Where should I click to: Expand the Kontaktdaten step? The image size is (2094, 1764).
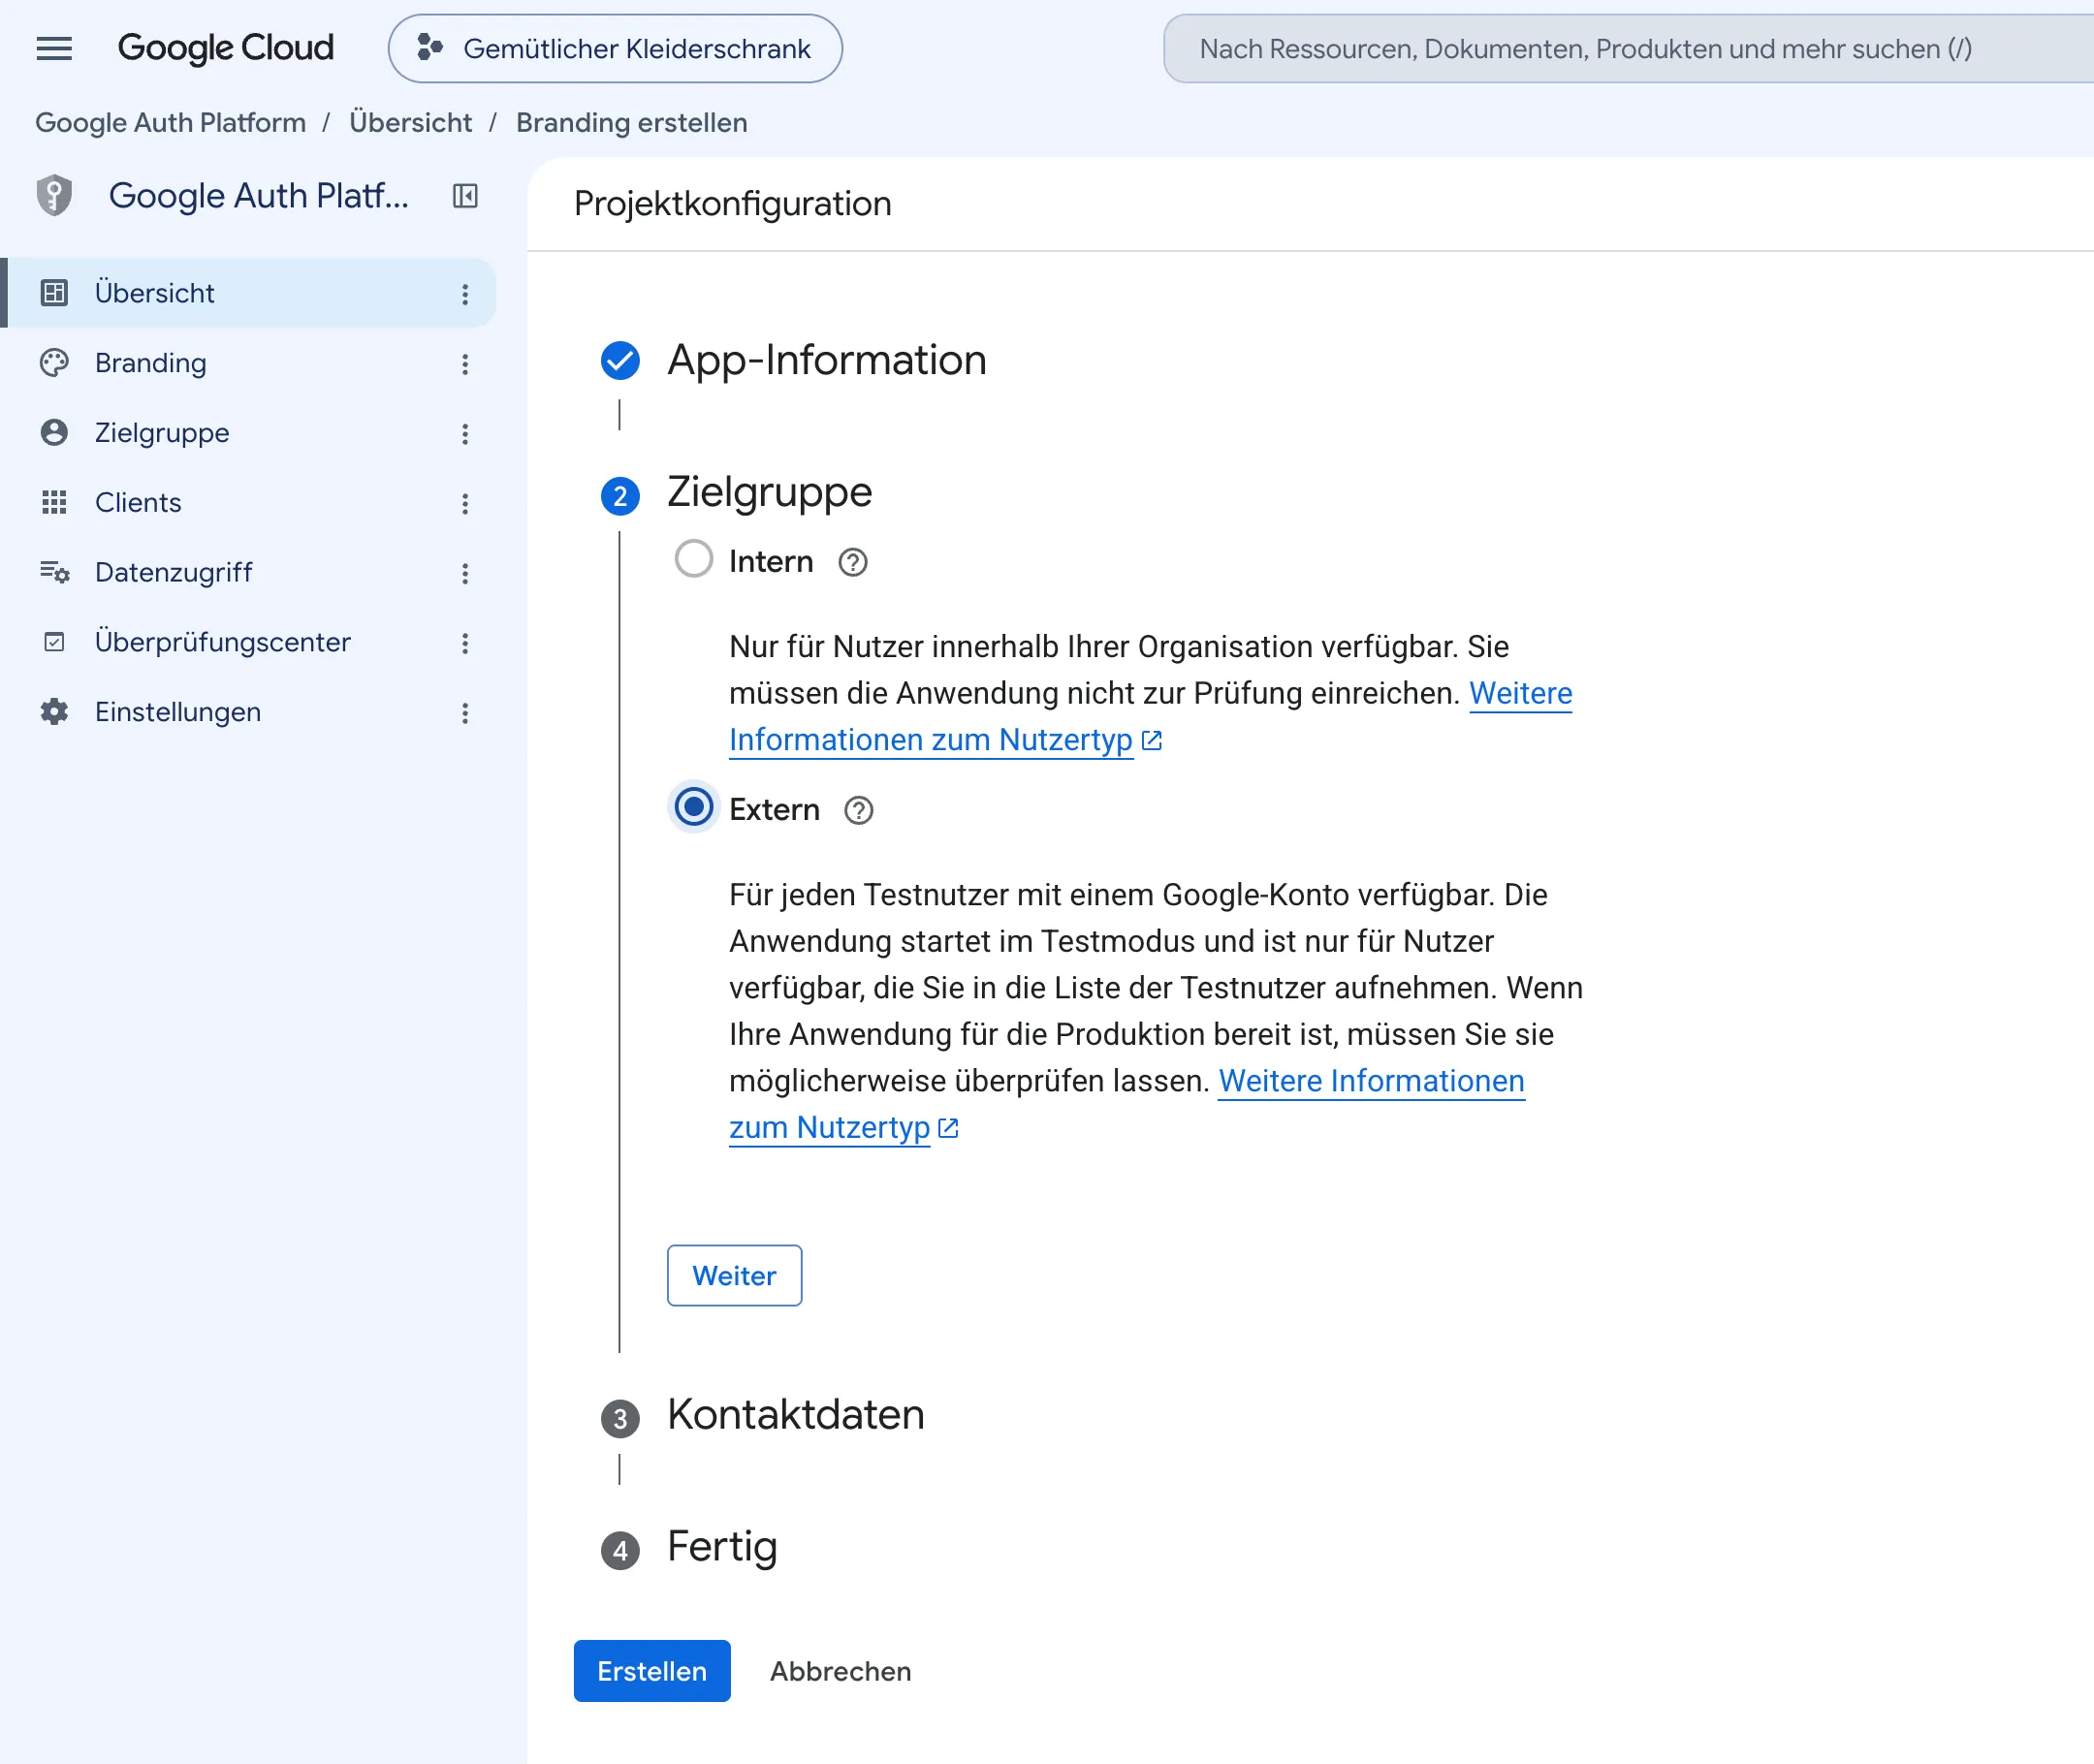pyautogui.click(x=796, y=1416)
